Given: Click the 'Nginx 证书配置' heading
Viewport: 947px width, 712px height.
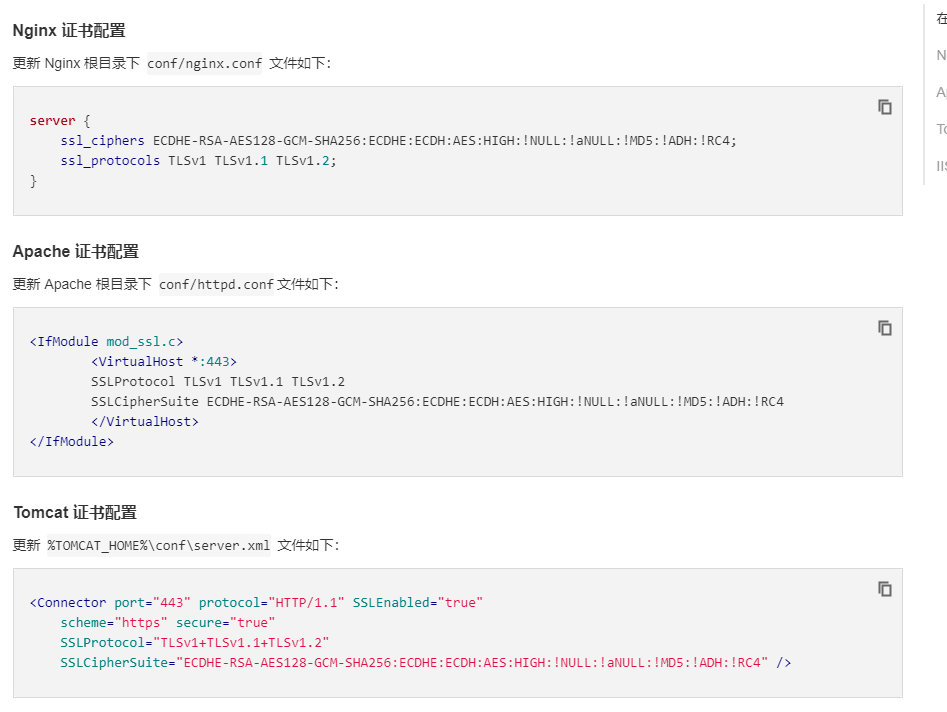Looking at the screenshot, I should 69,30.
